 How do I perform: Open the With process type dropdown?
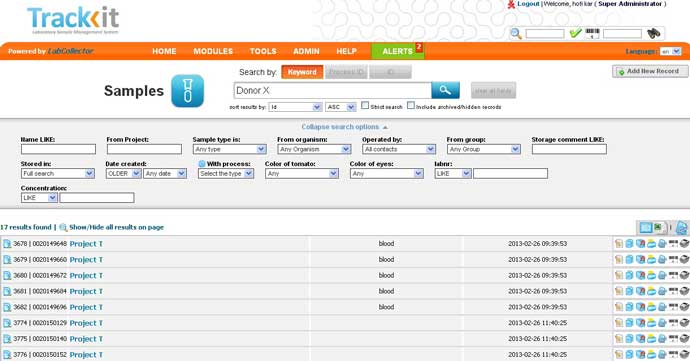(226, 173)
